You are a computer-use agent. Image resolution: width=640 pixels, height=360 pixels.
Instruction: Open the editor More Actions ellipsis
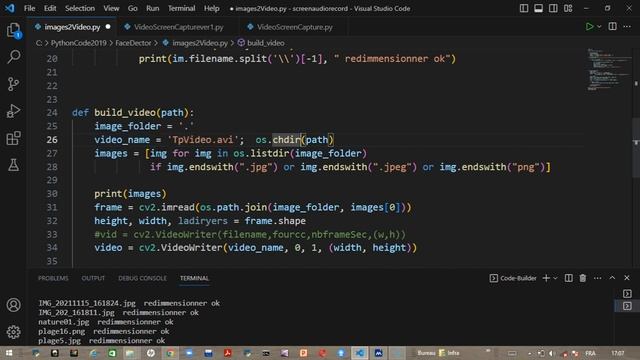(627, 27)
